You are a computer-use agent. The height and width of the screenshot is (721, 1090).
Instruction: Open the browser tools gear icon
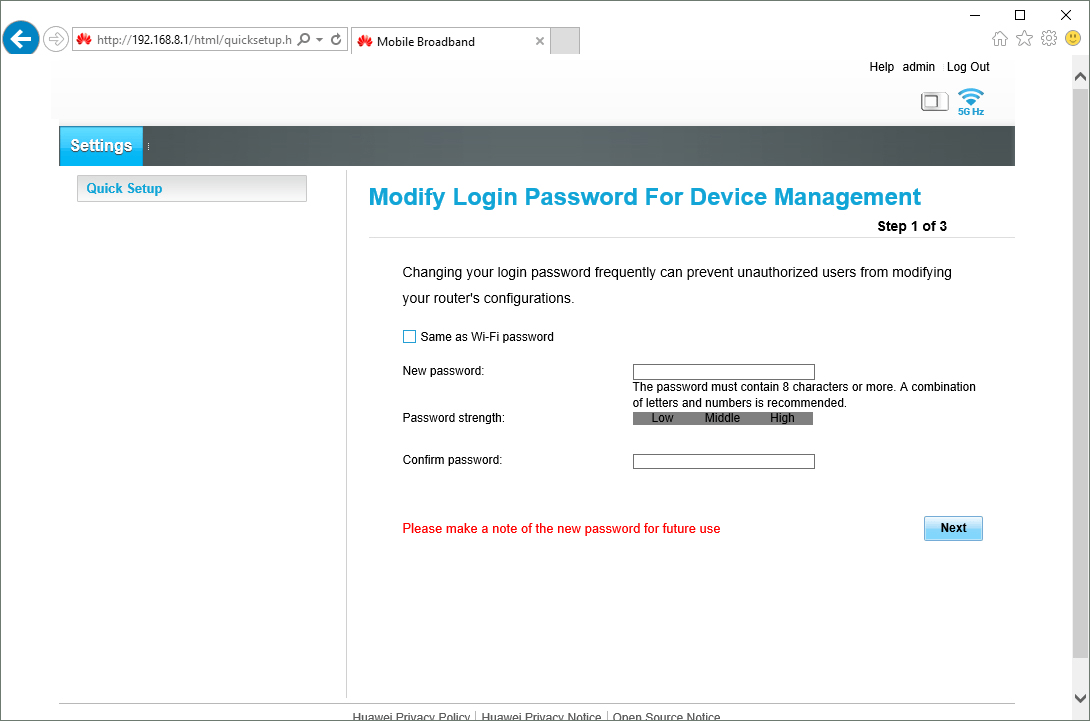(x=1048, y=38)
